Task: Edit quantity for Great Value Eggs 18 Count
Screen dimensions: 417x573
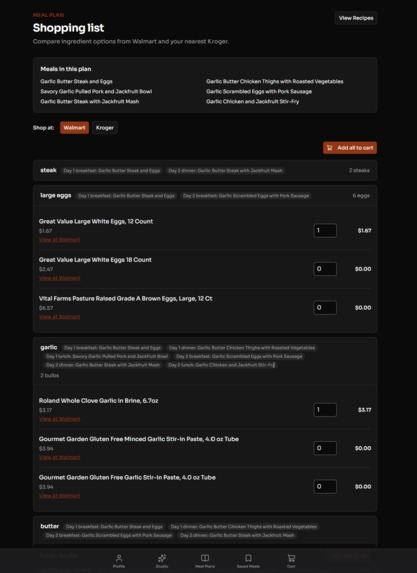Action: point(325,269)
